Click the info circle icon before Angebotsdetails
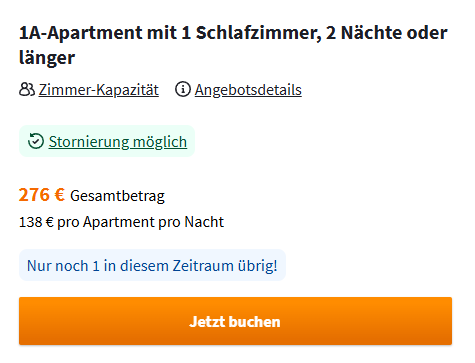Viewport: 475px width, 363px height. click(x=183, y=89)
